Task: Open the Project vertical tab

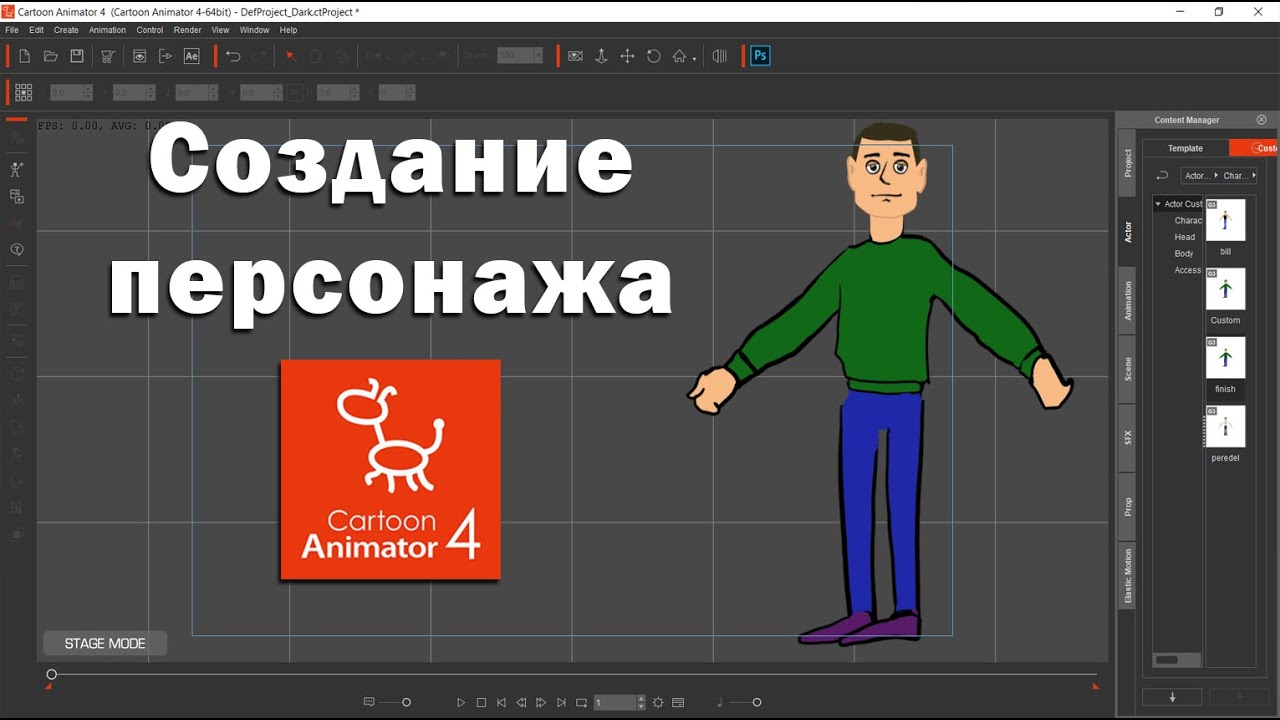Action: (x=1127, y=163)
